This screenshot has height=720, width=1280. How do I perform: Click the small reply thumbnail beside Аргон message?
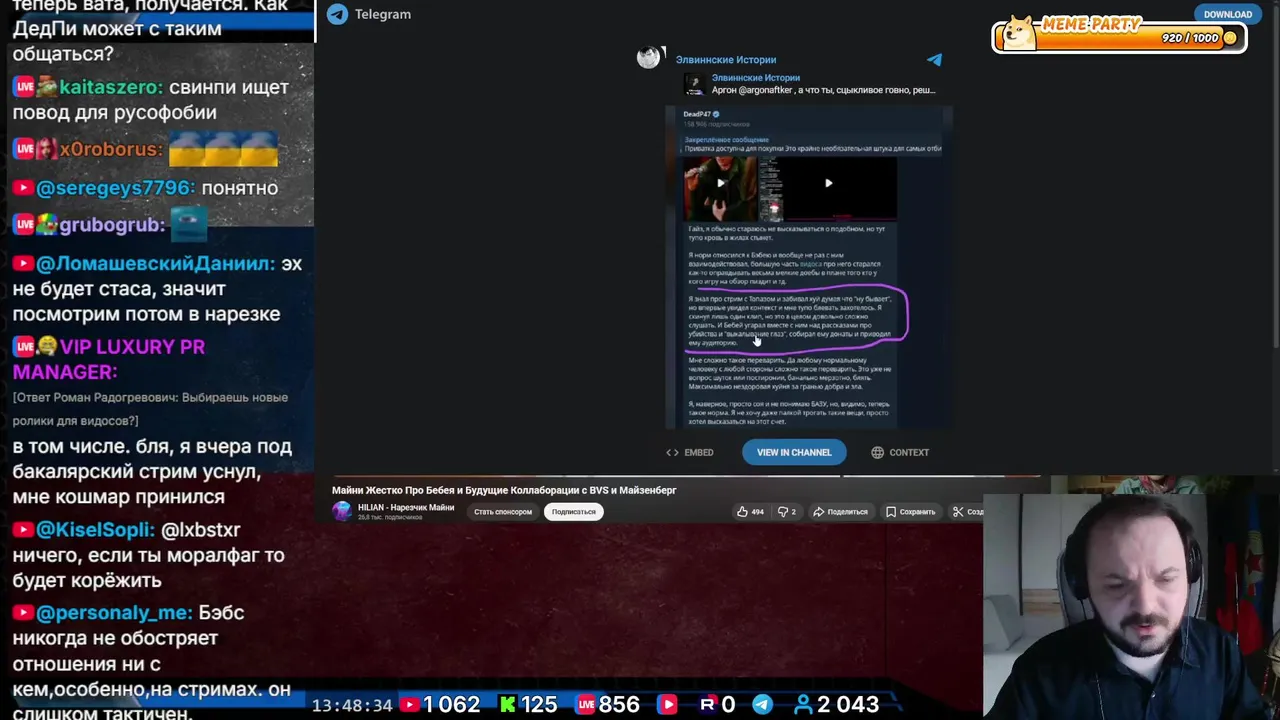(x=694, y=84)
